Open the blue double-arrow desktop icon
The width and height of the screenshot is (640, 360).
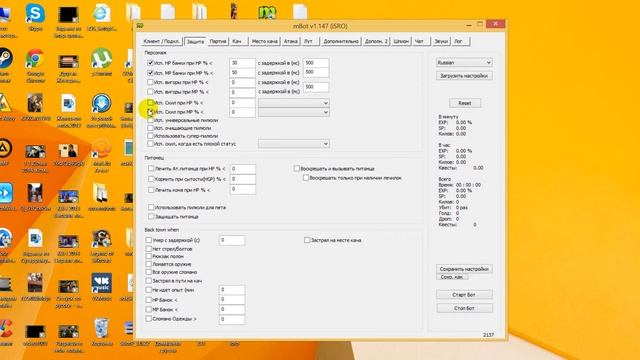[x=6, y=193]
